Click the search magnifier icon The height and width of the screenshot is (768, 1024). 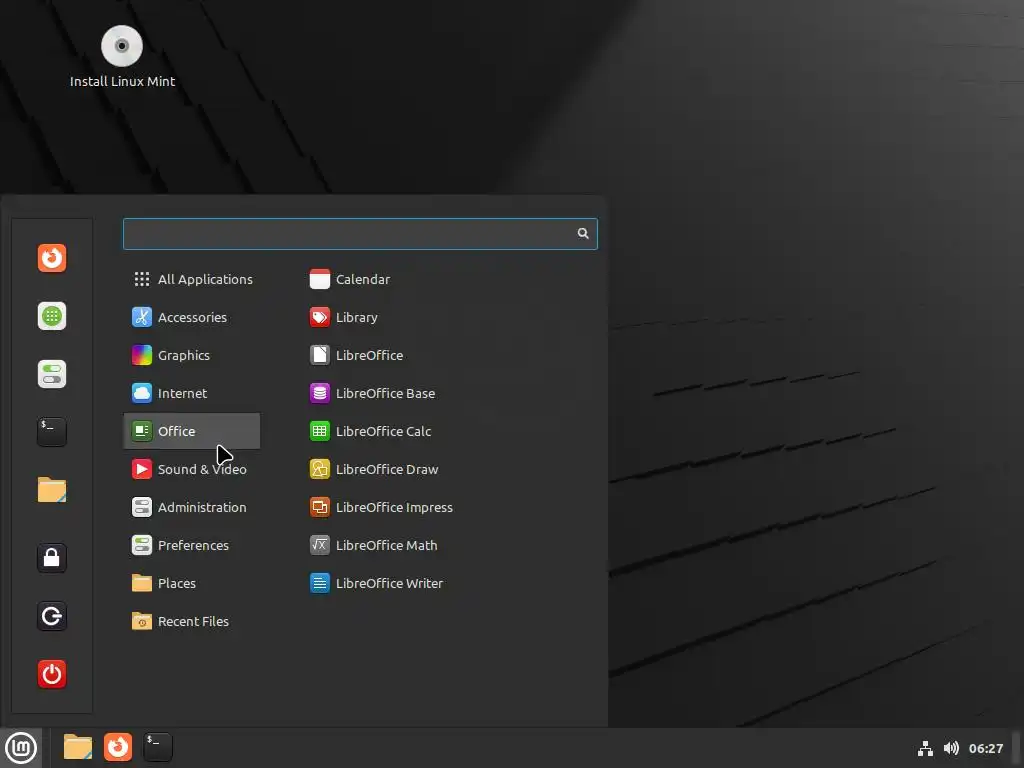coord(583,233)
